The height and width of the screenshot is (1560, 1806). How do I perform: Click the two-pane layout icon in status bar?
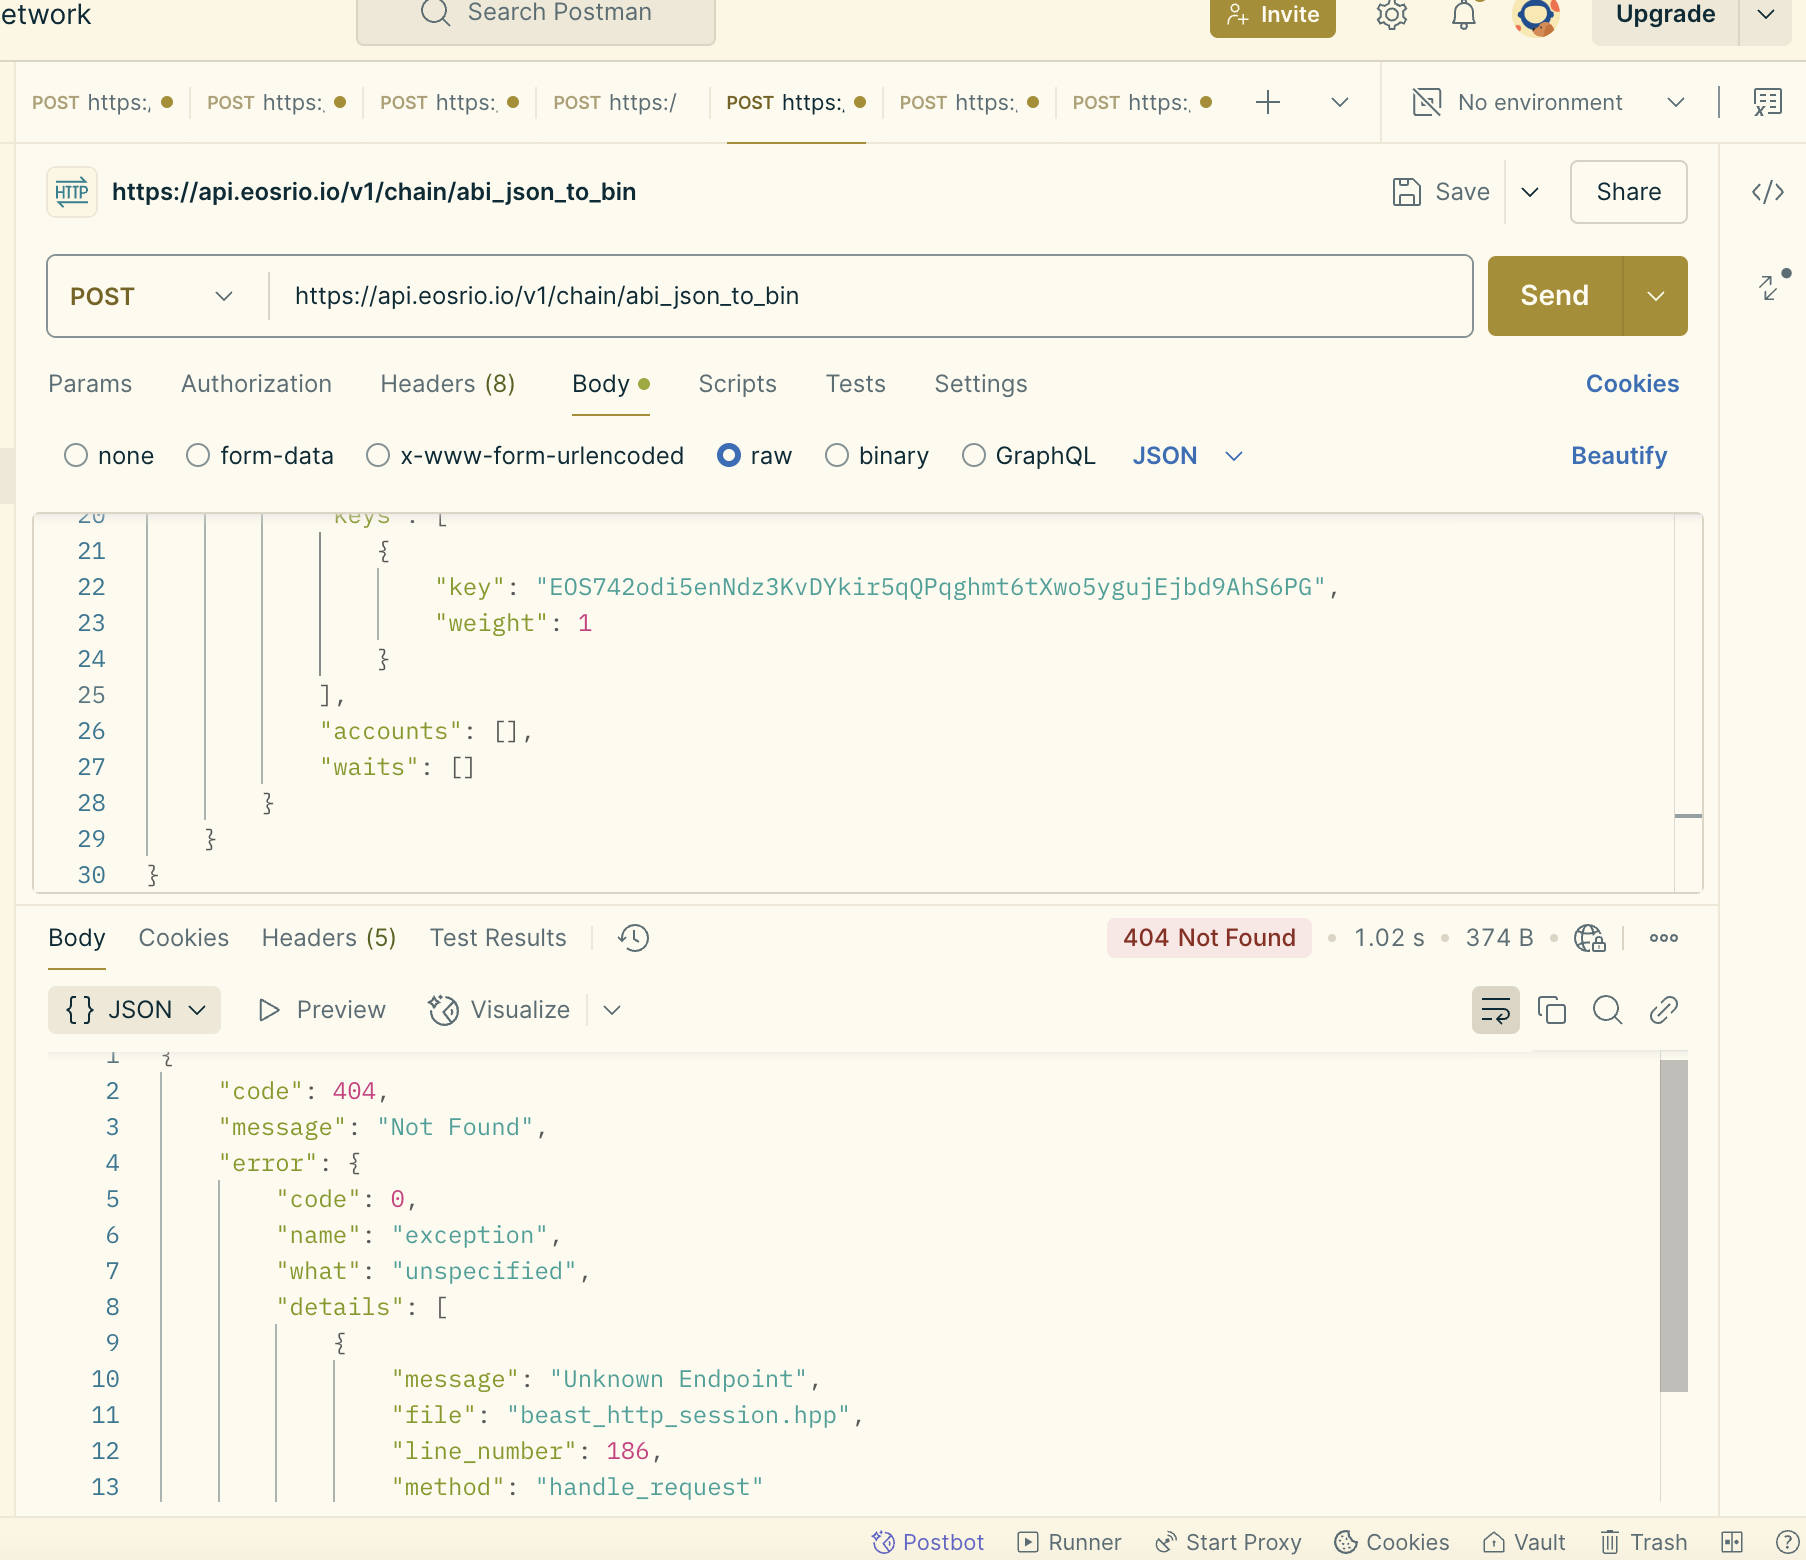[1732, 1542]
